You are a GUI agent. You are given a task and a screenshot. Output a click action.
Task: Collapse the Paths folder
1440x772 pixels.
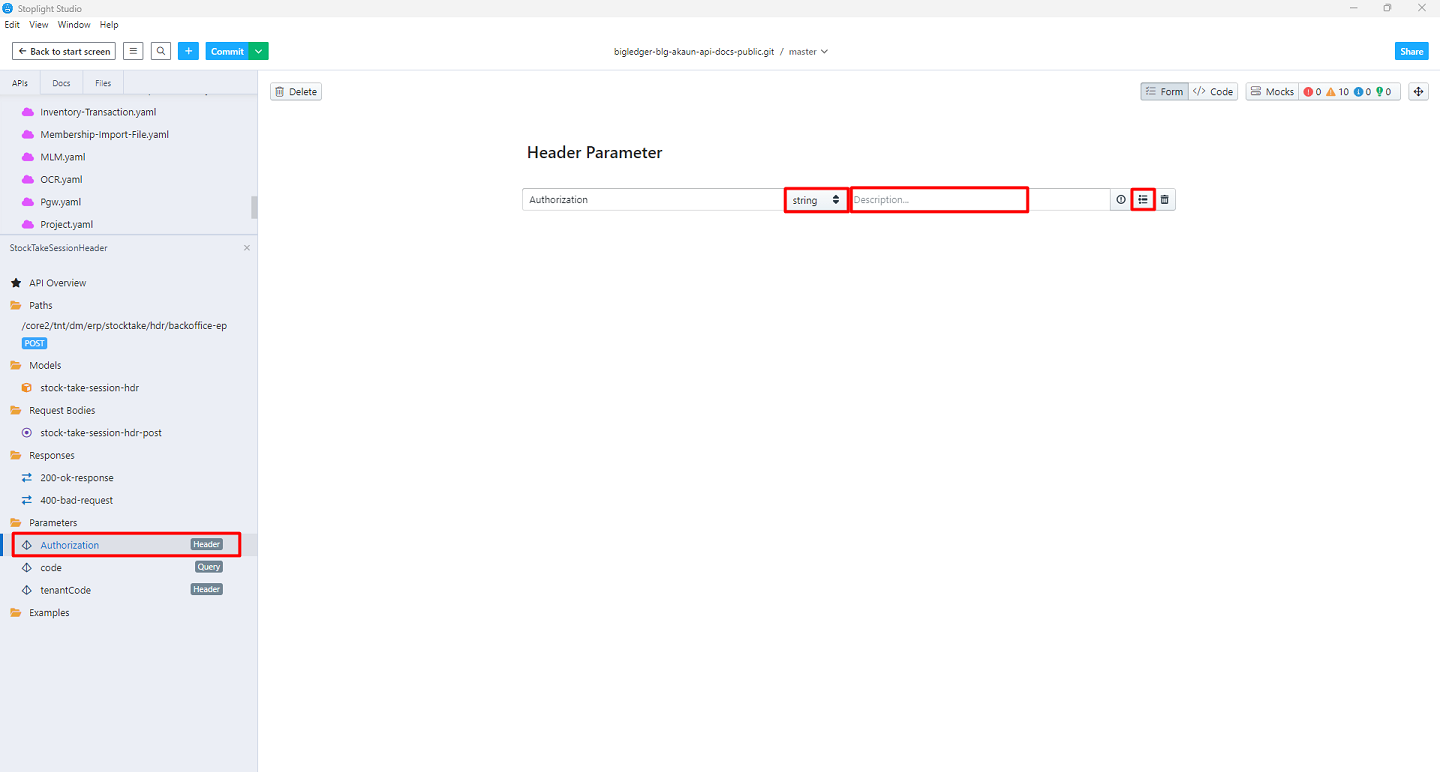pos(40,306)
